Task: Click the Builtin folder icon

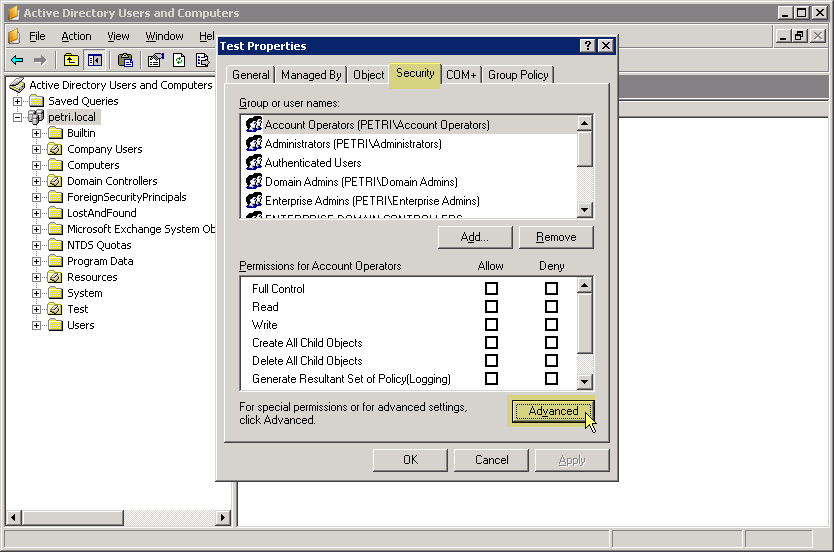Action: click(x=55, y=133)
